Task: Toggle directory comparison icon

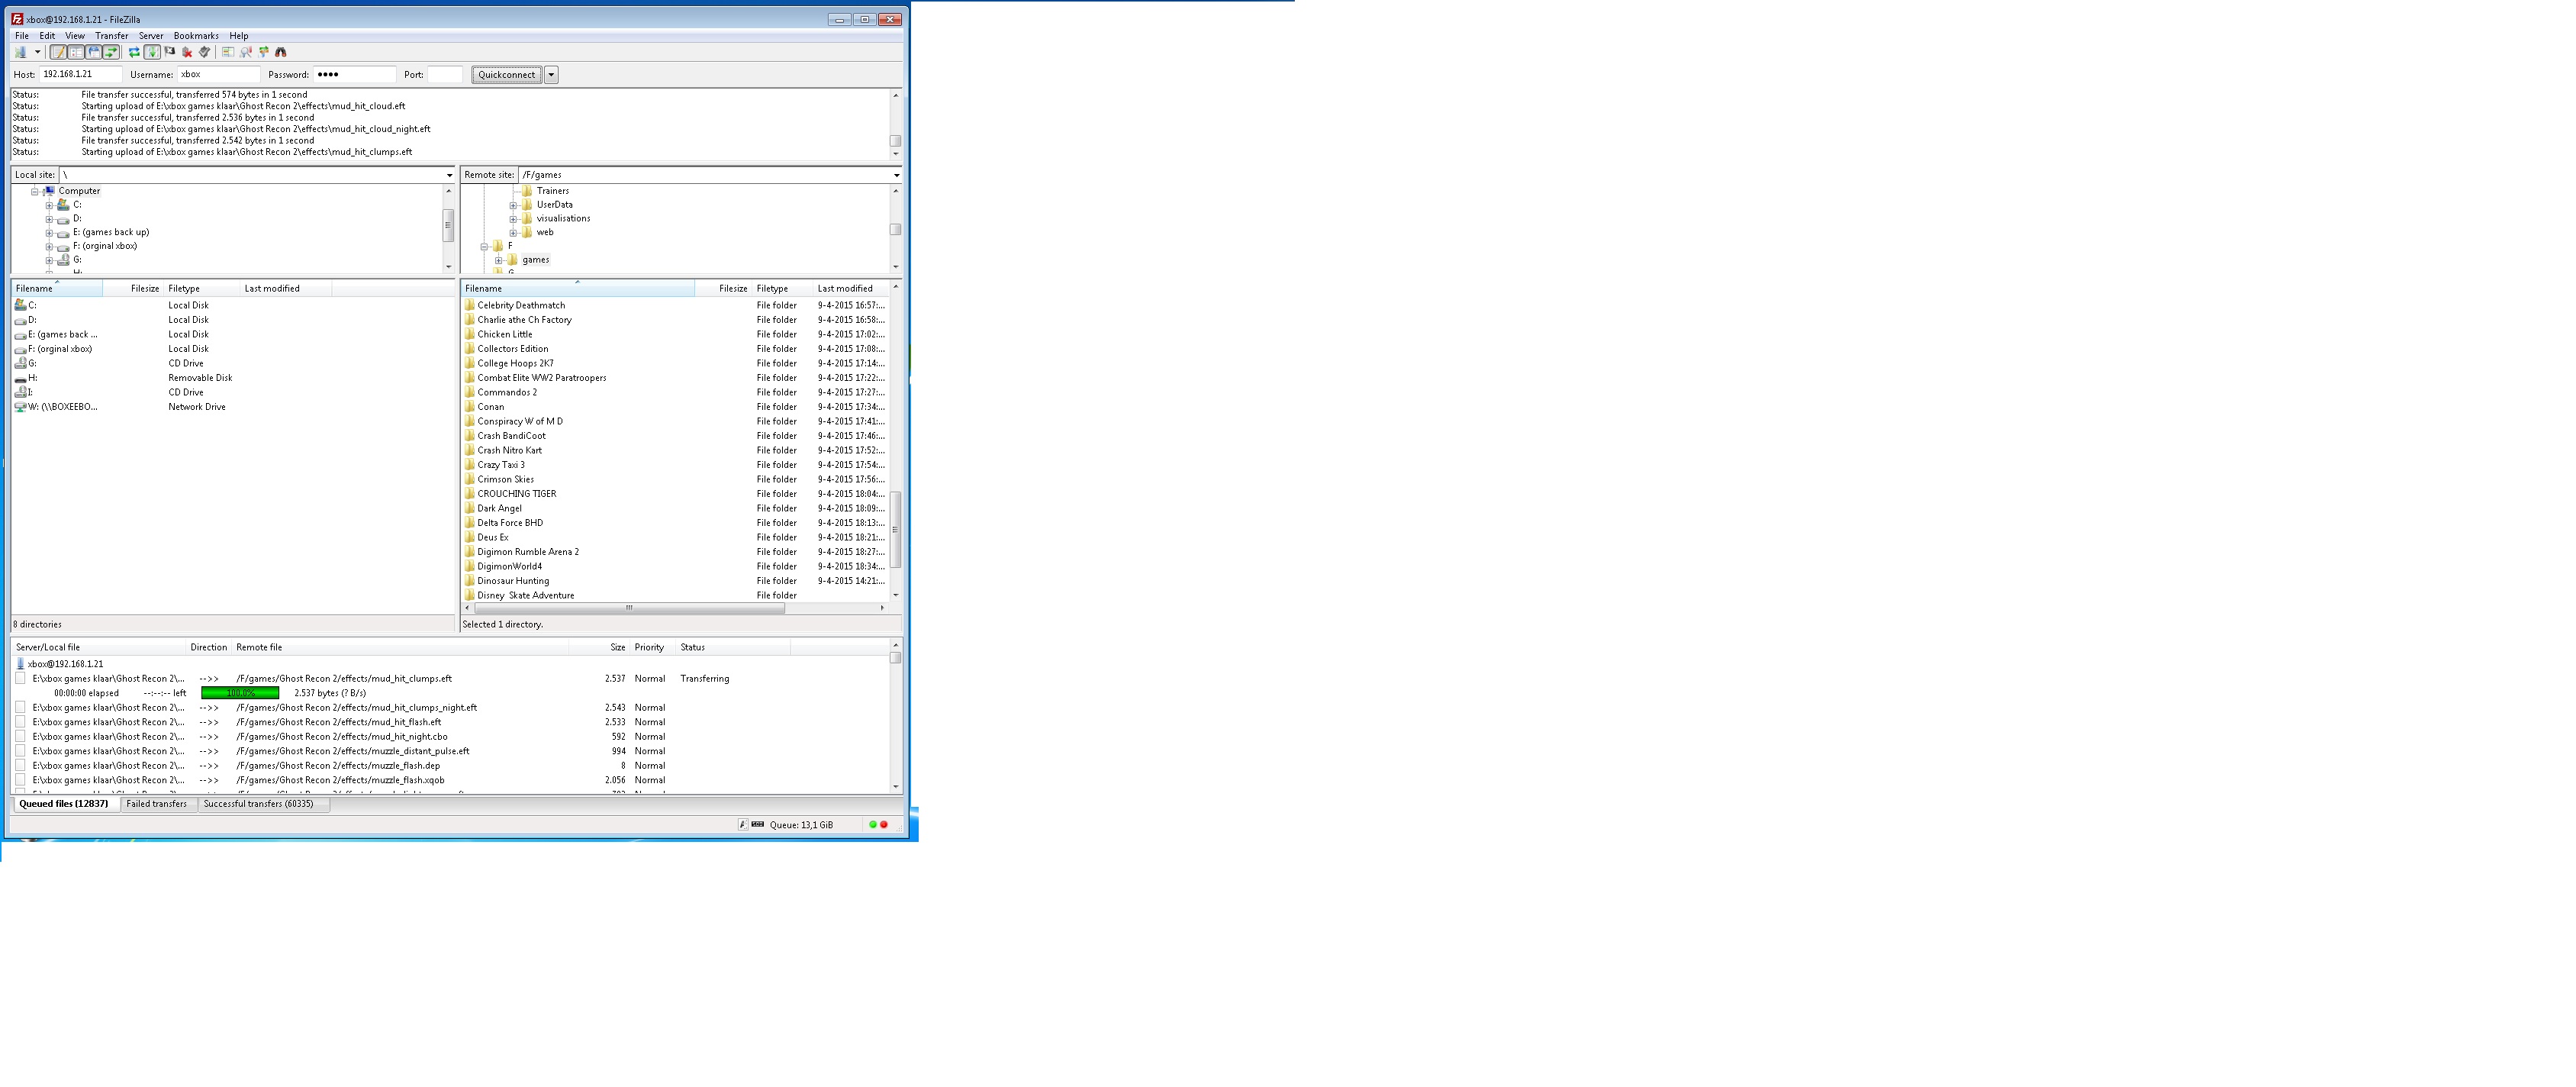Action: pyautogui.click(x=246, y=52)
